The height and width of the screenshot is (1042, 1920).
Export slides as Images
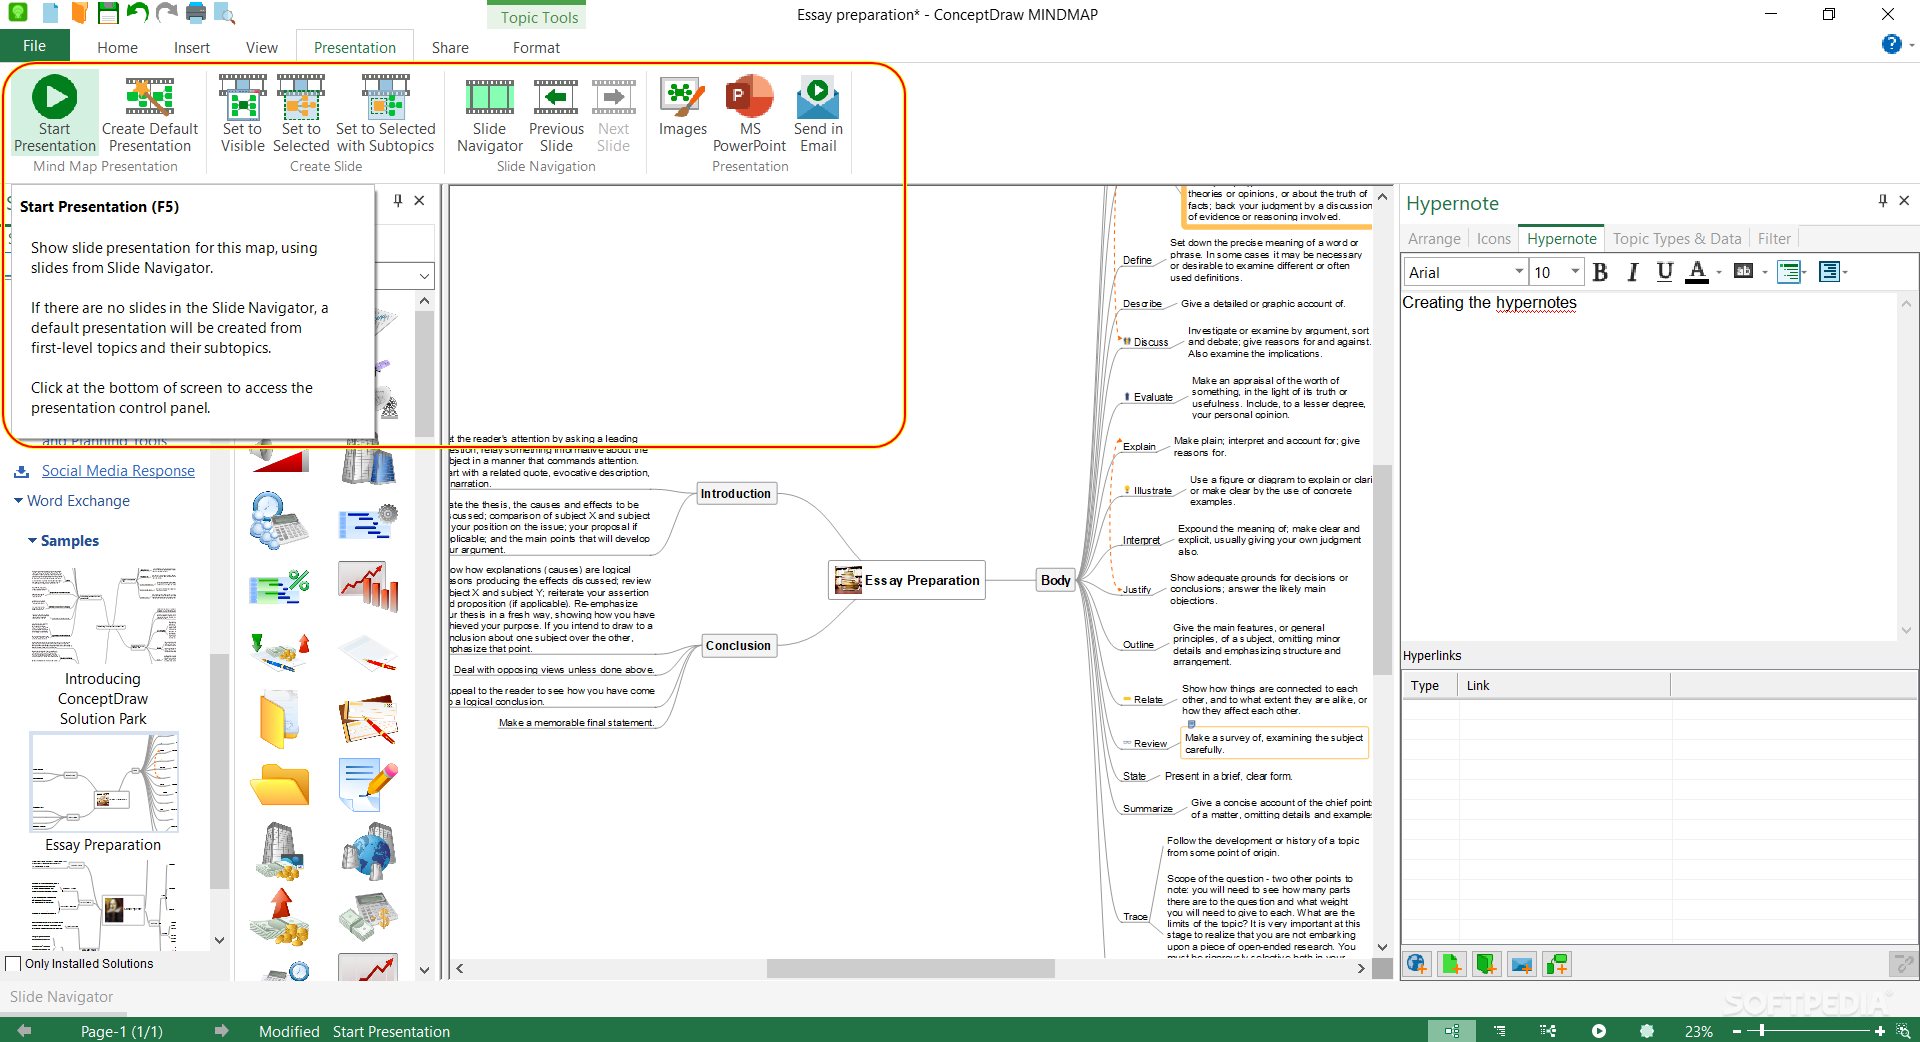(x=683, y=107)
